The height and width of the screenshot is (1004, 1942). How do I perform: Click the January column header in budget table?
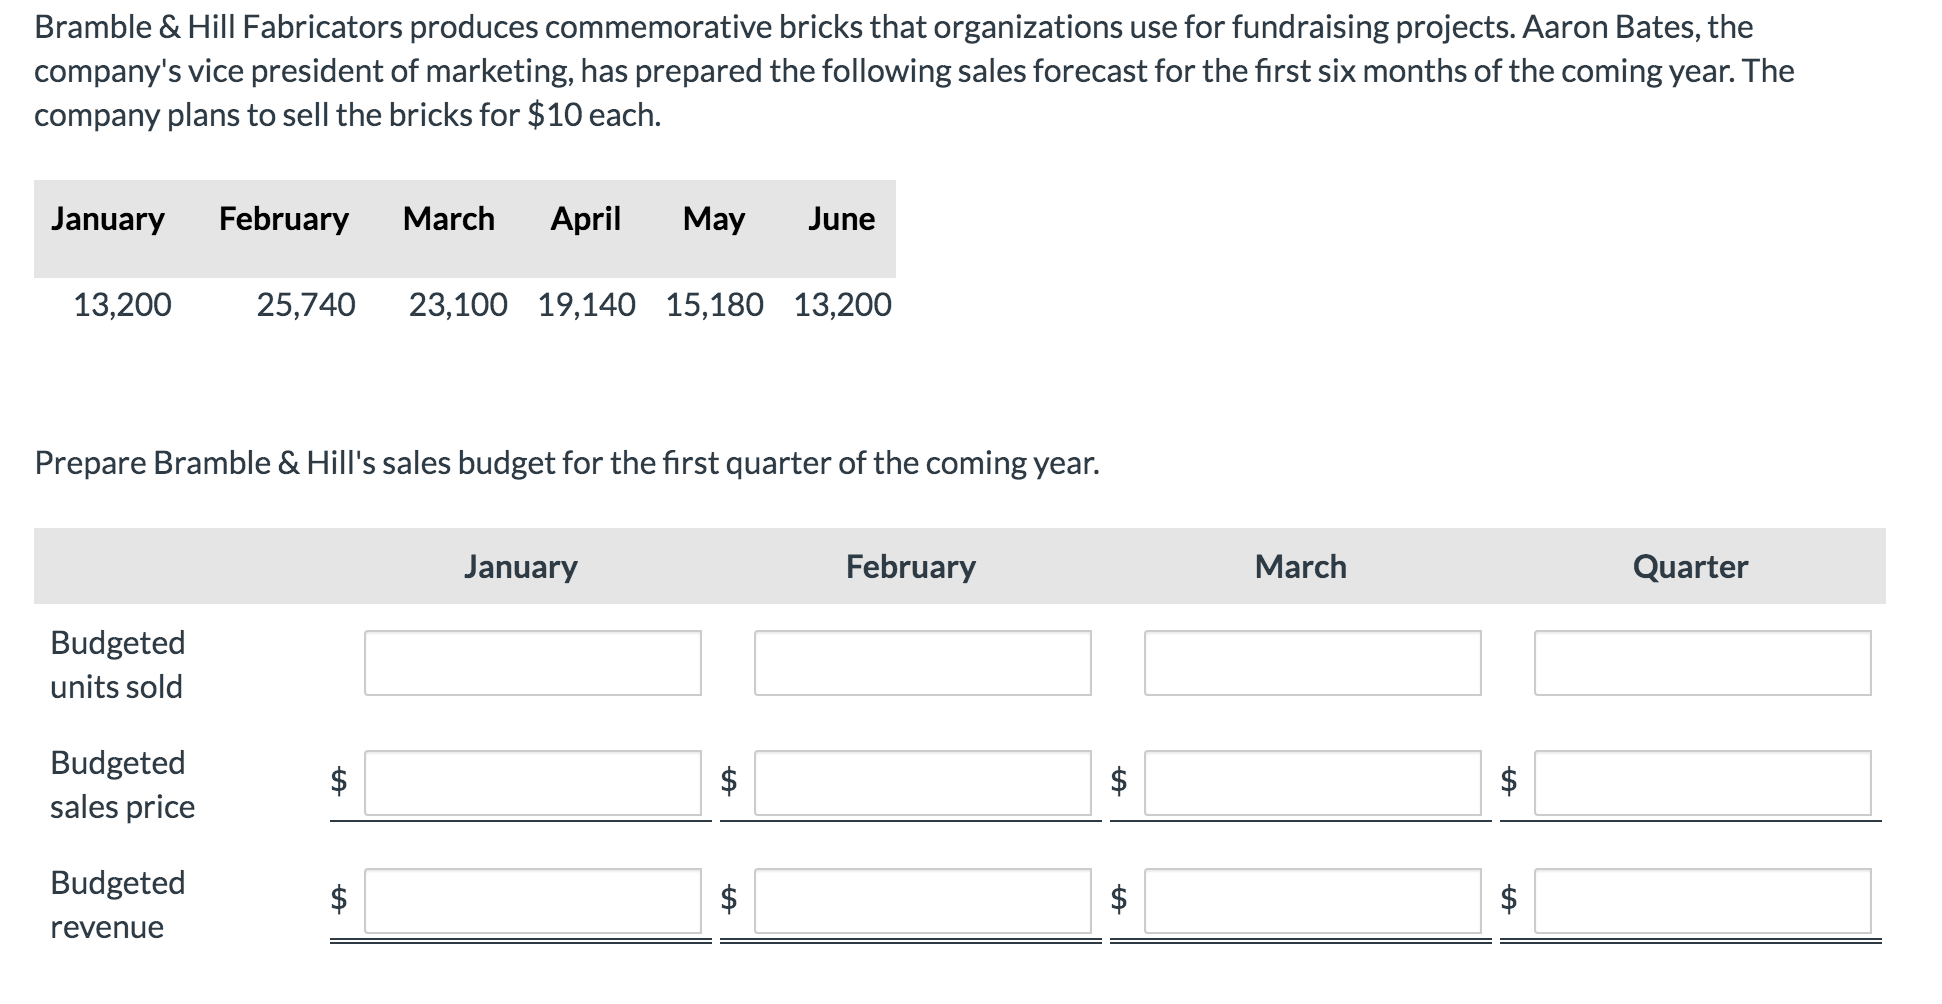point(520,567)
